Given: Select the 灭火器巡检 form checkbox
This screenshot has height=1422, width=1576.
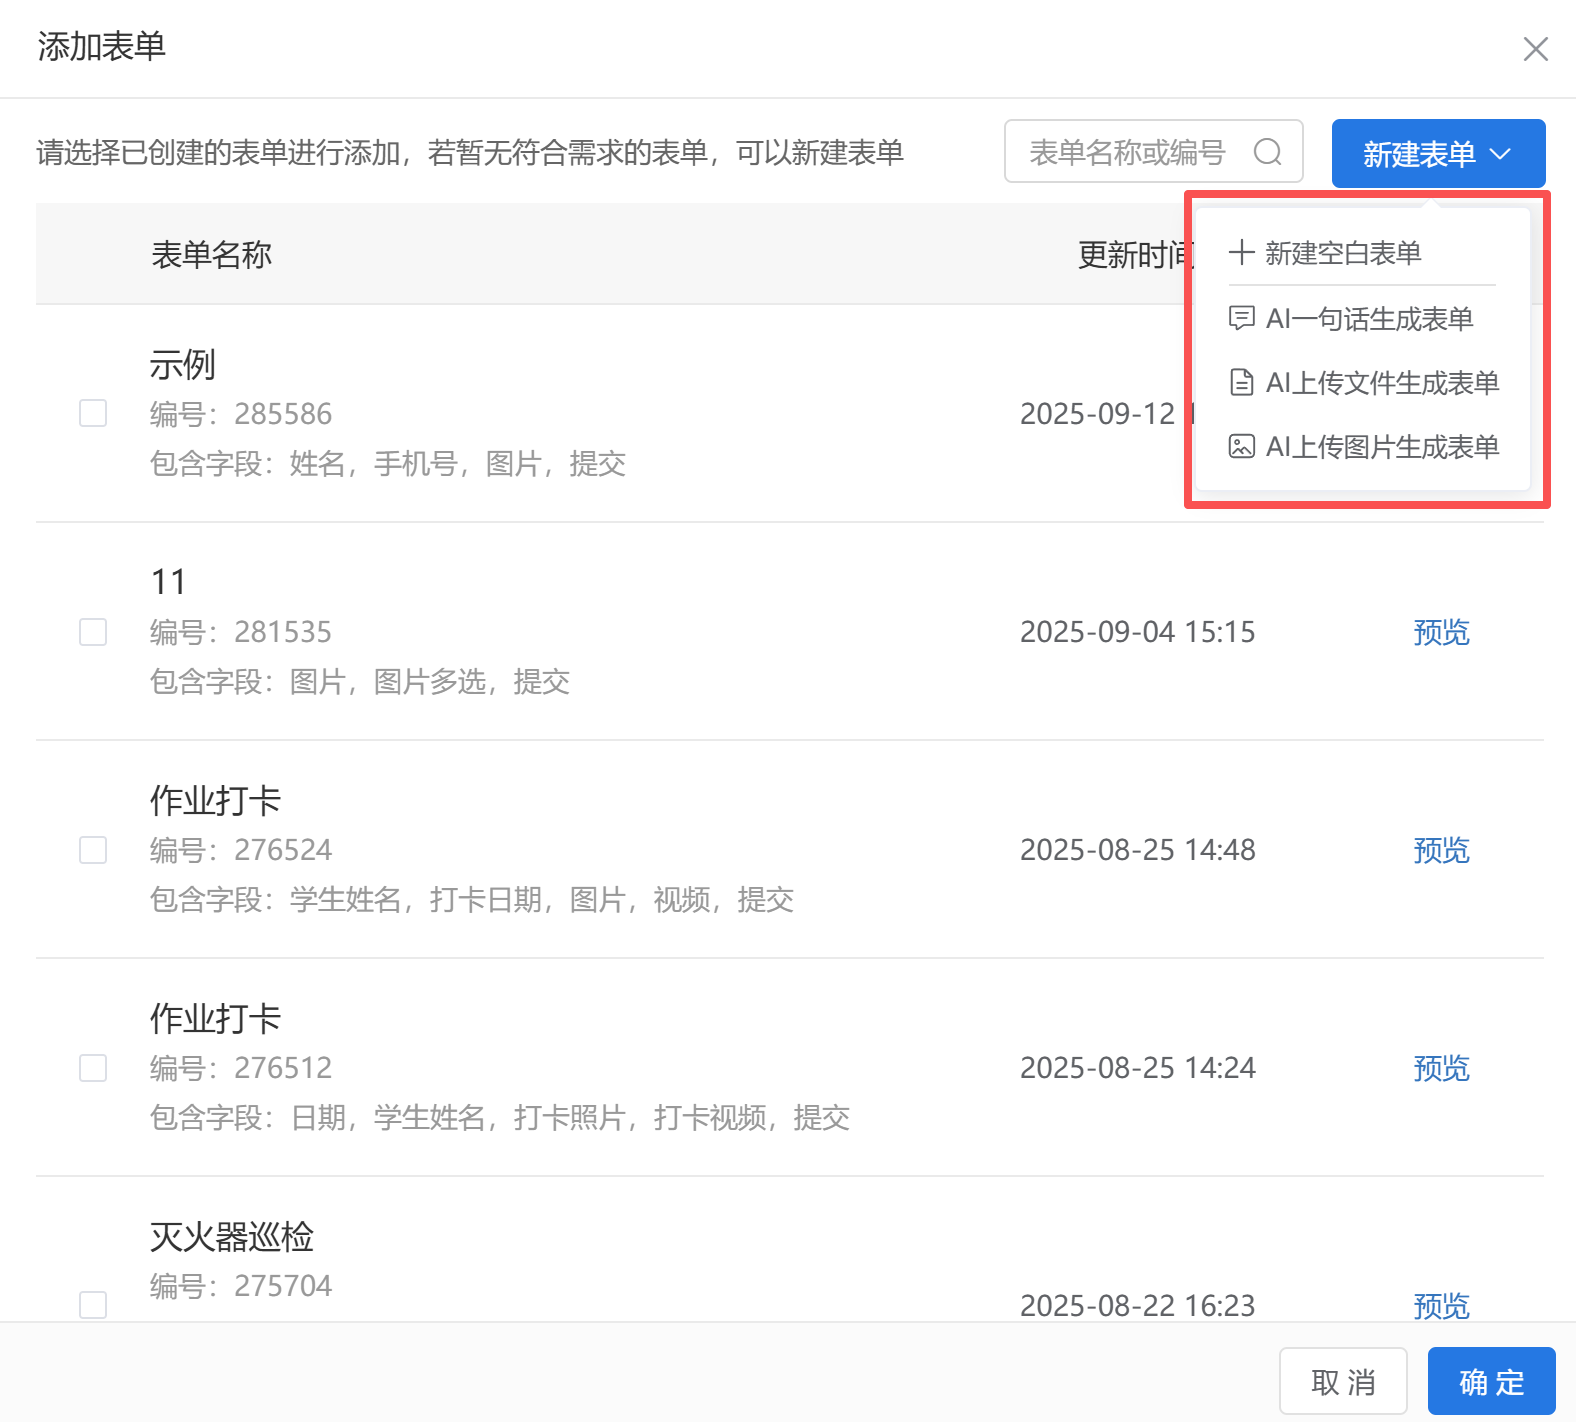Looking at the screenshot, I should click(93, 1304).
